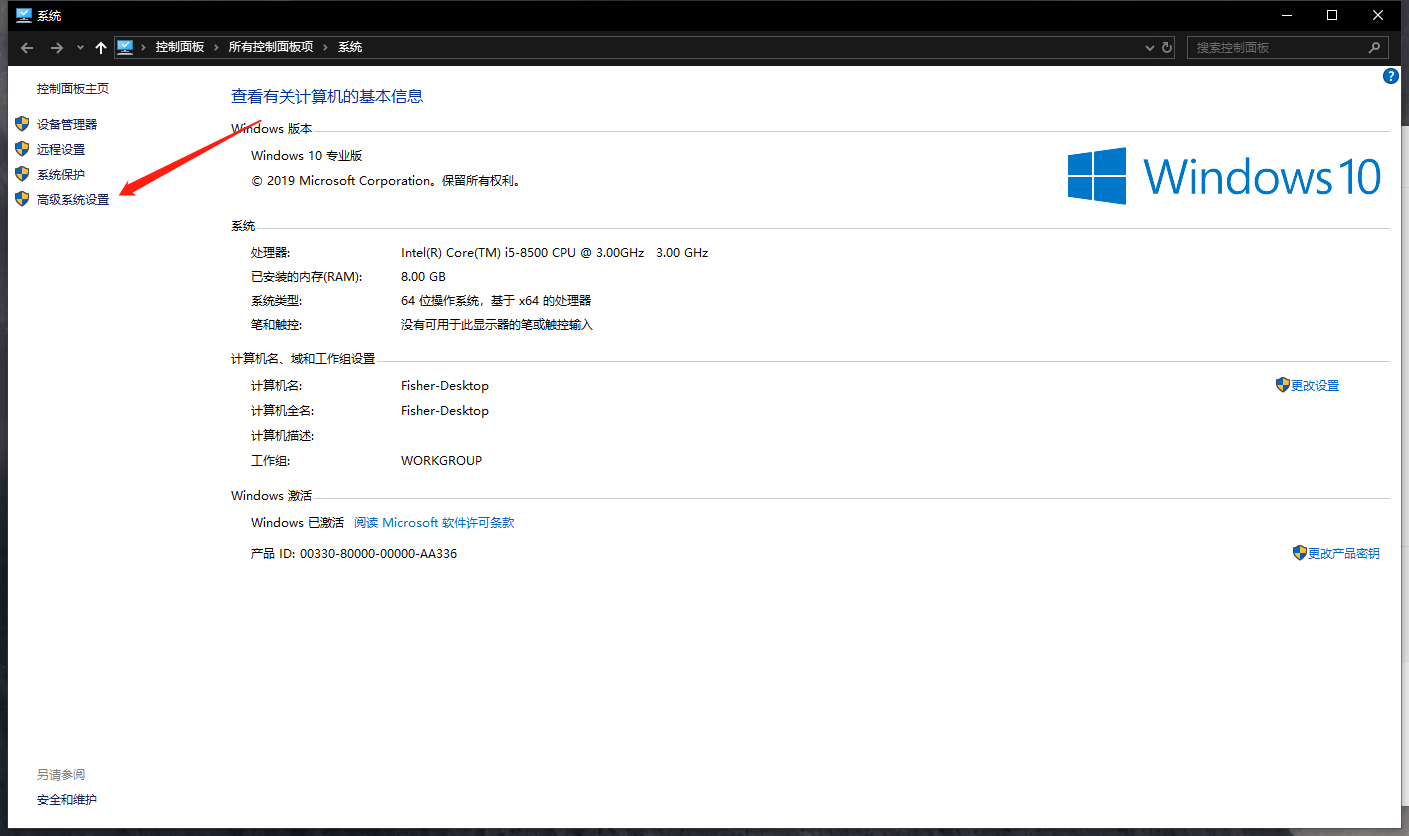Click the system icon in title bar
This screenshot has height=836, width=1409.
point(24,15)
